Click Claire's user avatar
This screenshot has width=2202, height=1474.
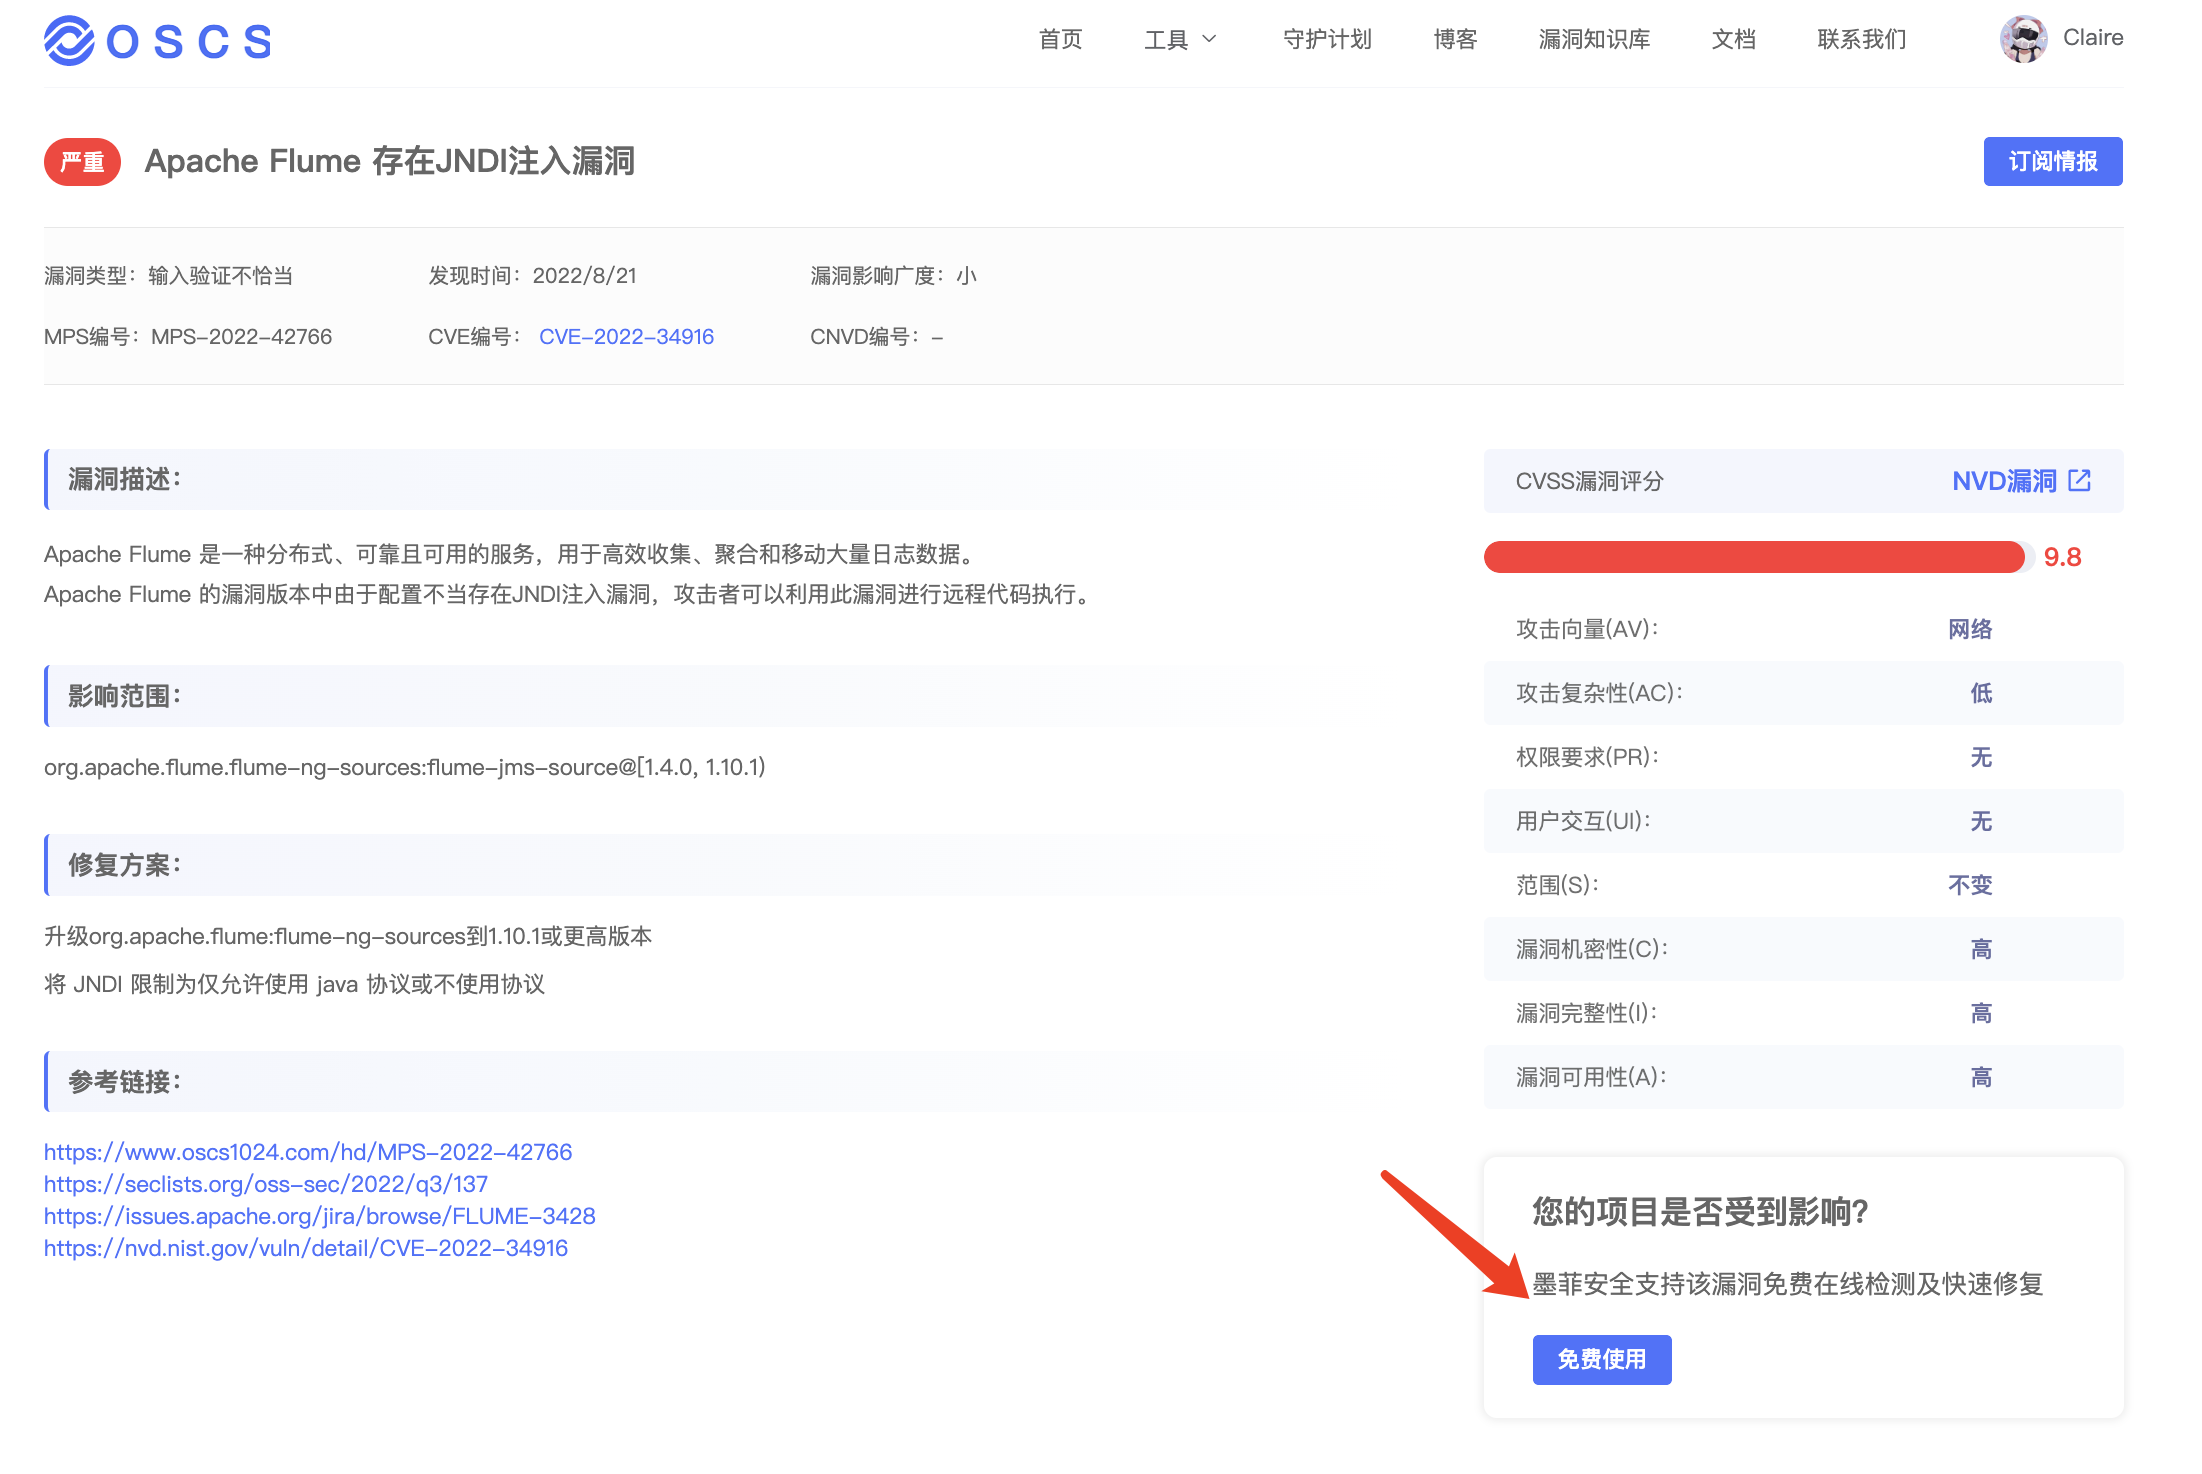pos(2023,39)
